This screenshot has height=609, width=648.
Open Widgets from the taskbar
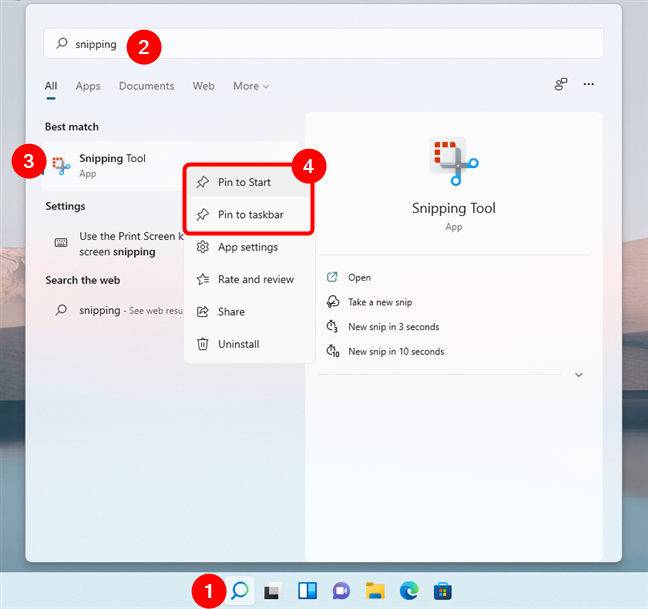pyautogui.click(x=307, y=592)
